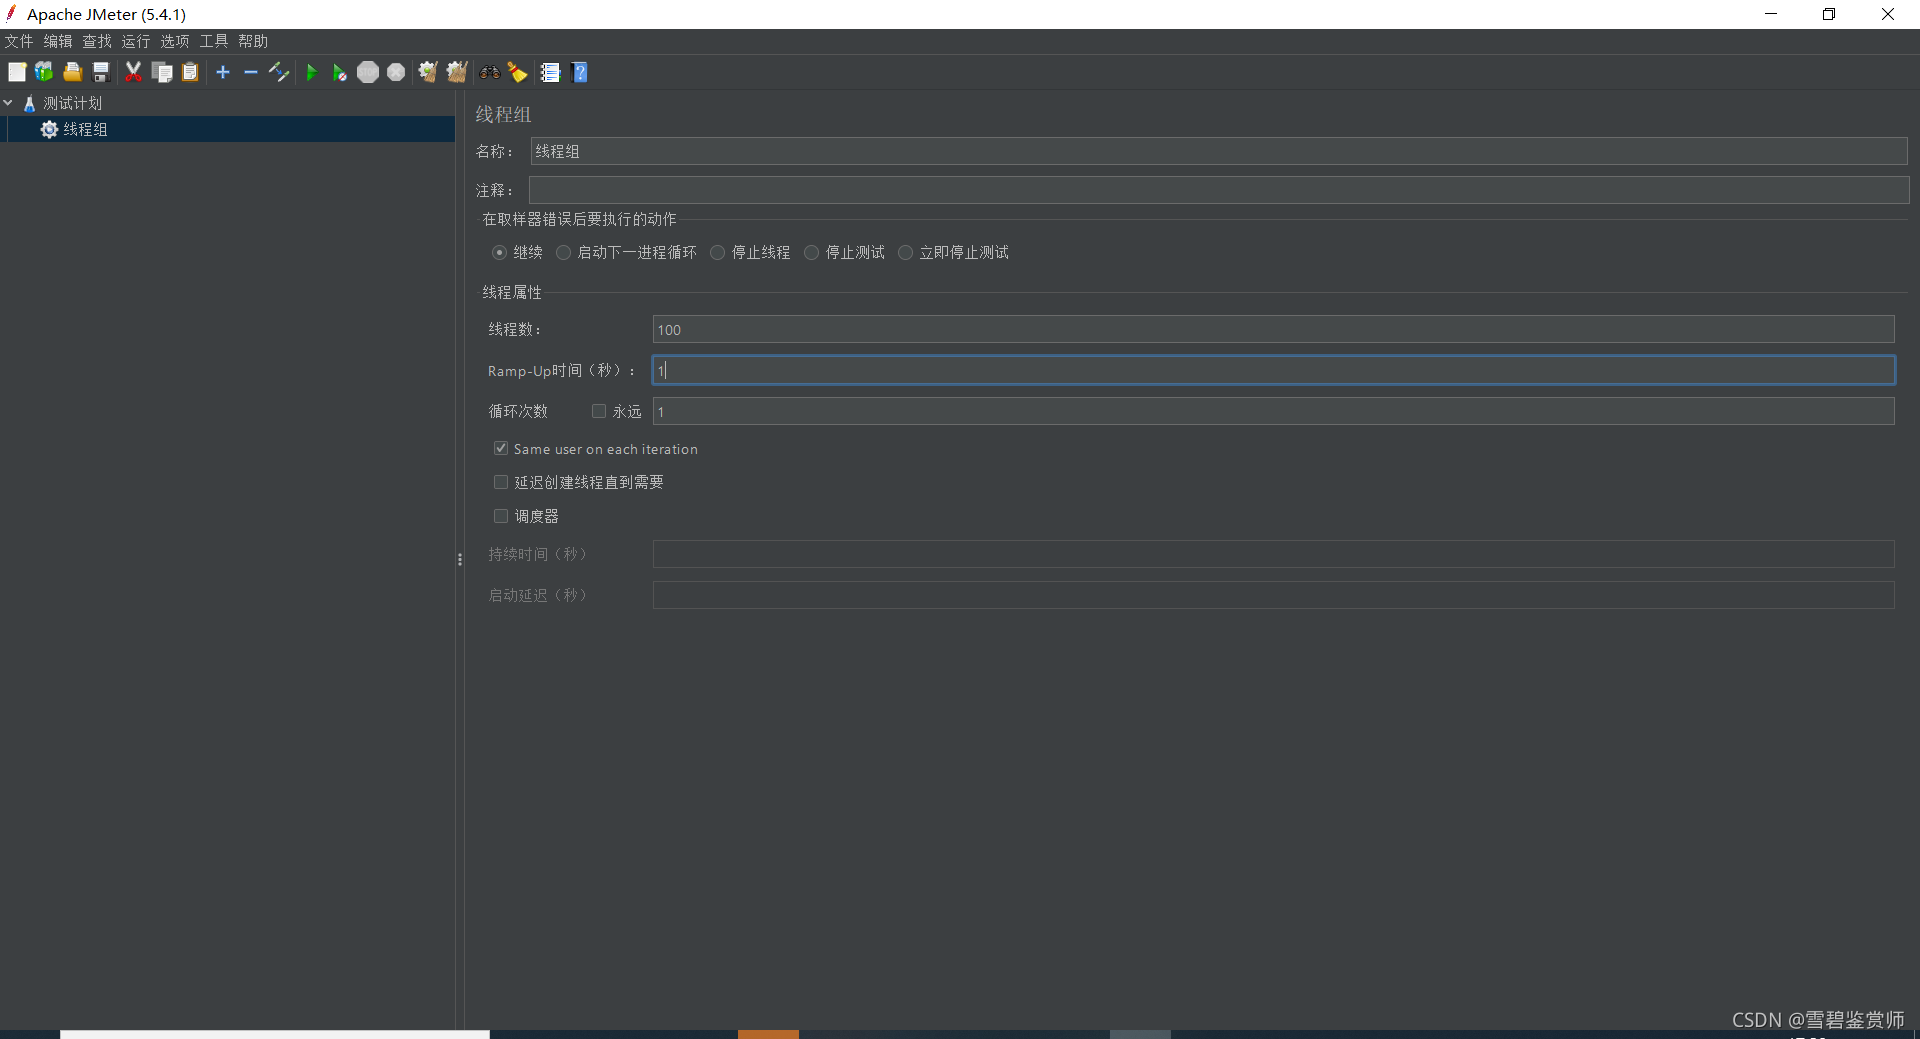Open the Function Helper list icon
The image size is (1920, 1039).
[550, 72]
